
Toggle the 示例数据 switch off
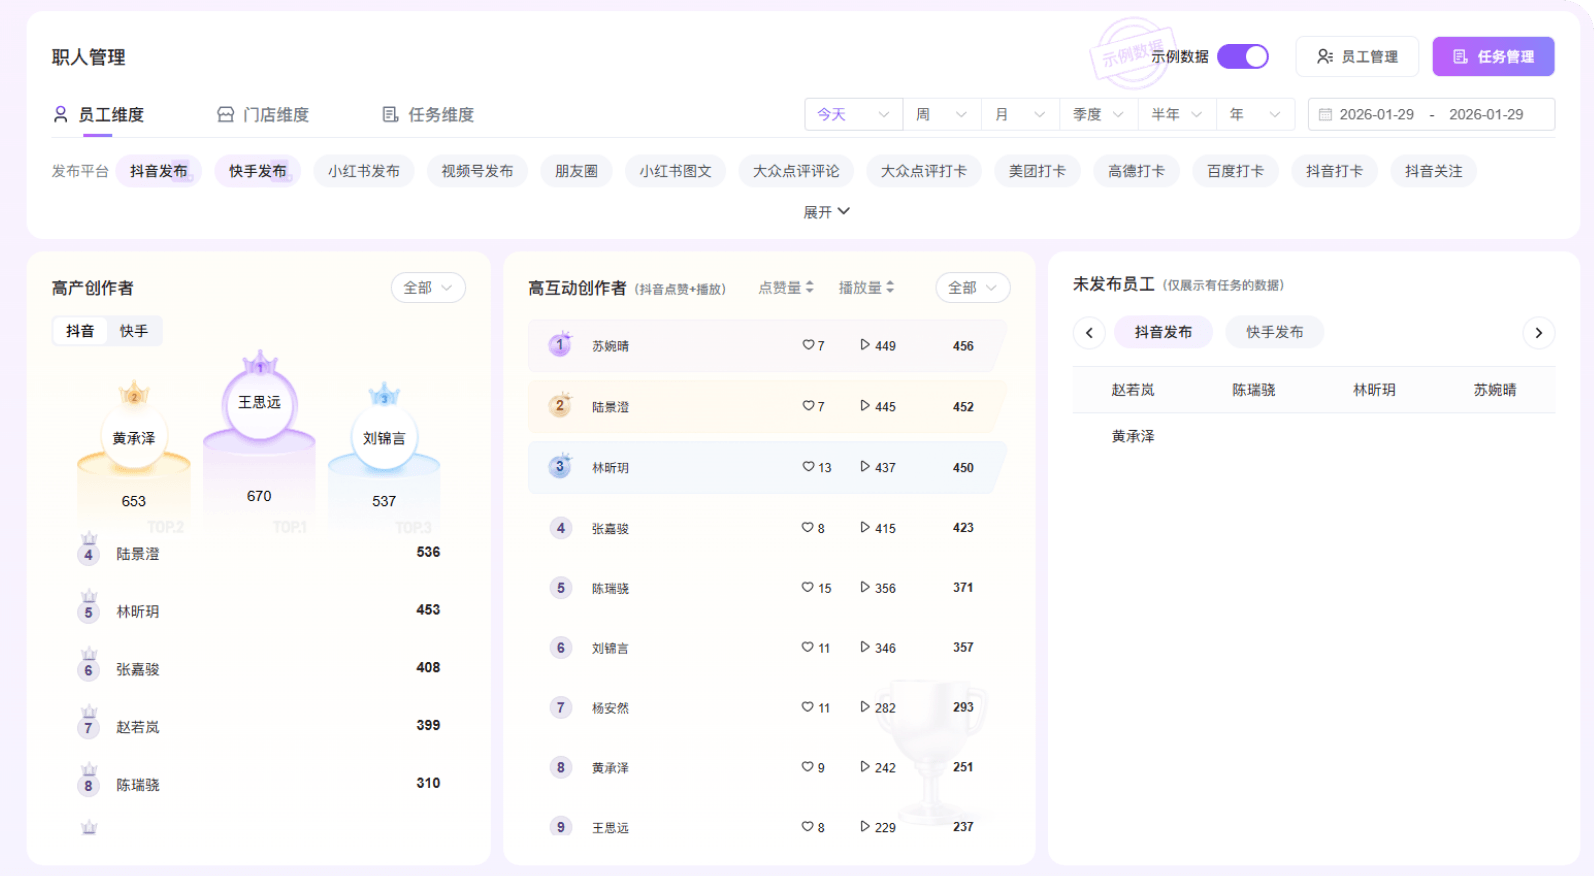click(1242, 57)
